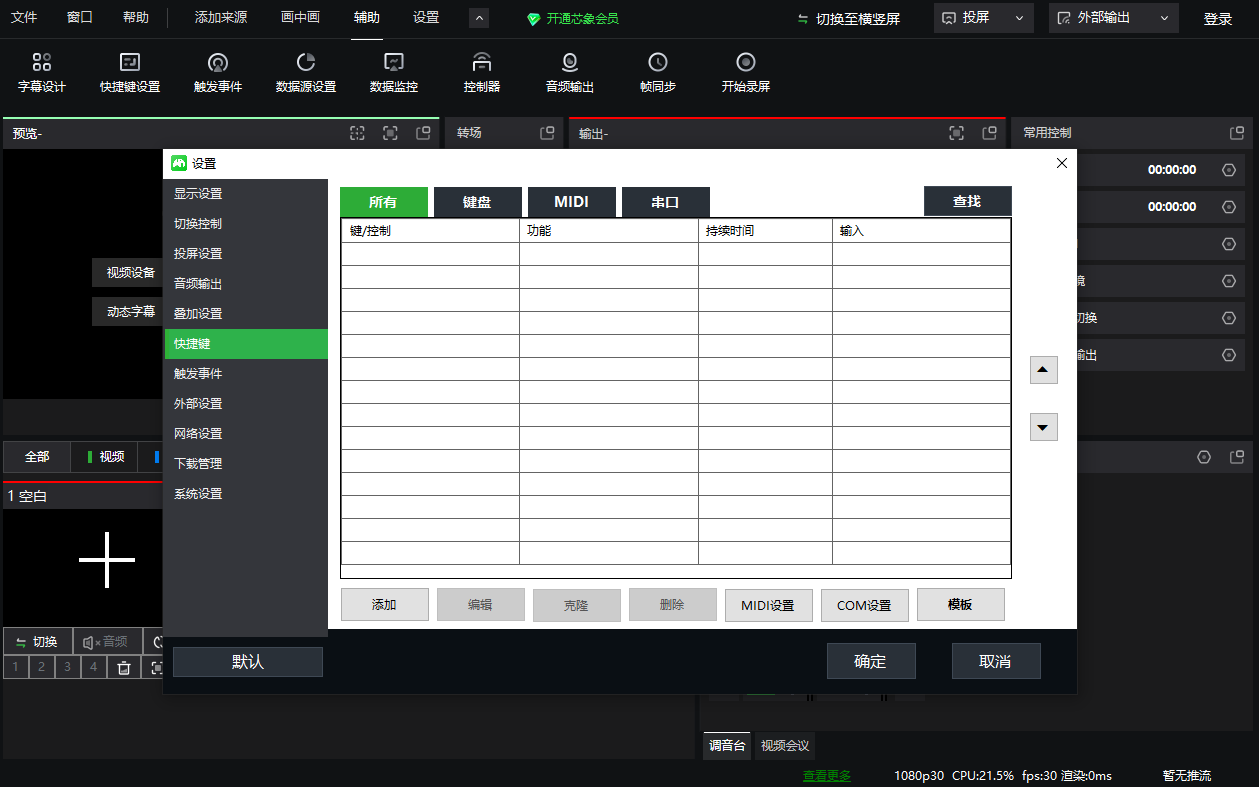Select 串口 filter tab

click(x=666, y=202)
